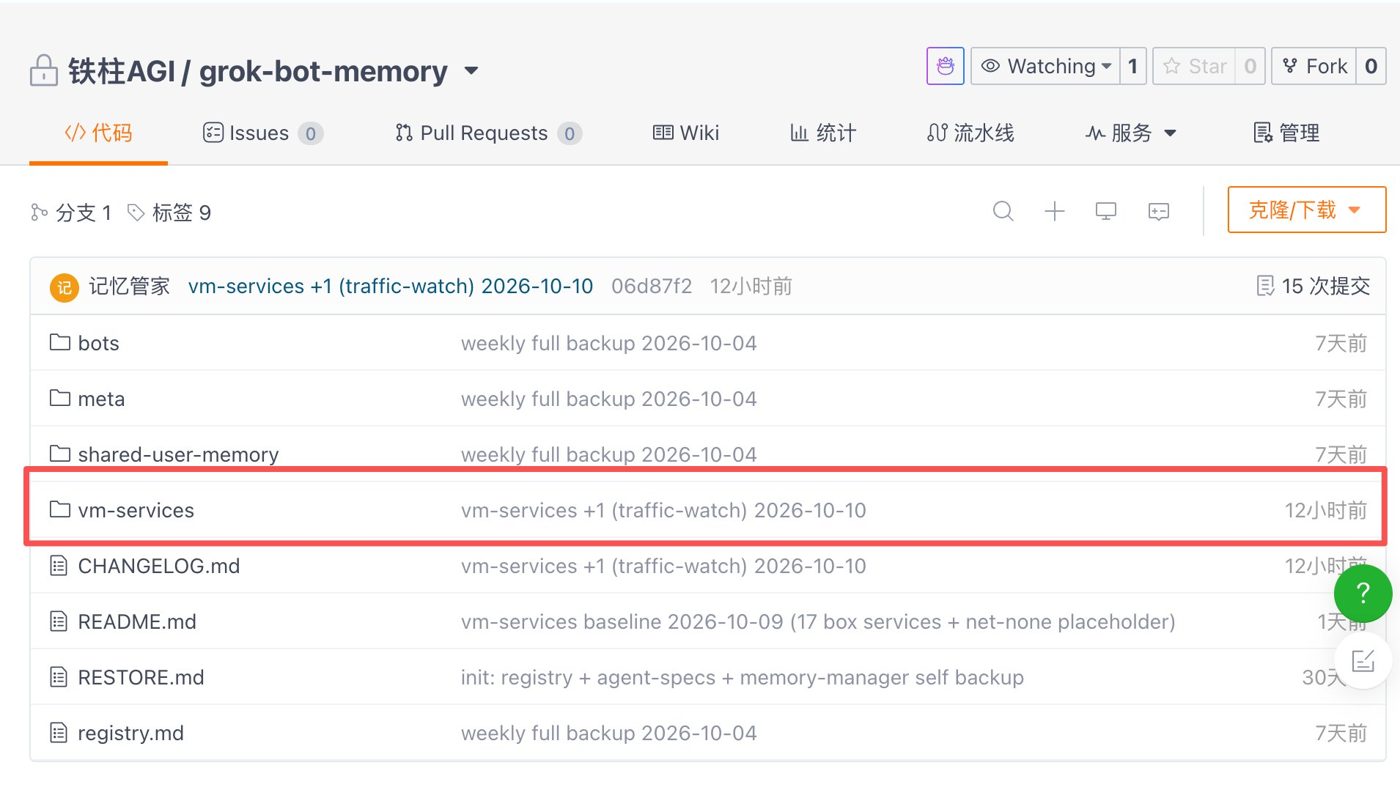Click the "vm-services baseline 2026-10-09" commit message
The image size is (1400, 790).
[x=818, y=622]
